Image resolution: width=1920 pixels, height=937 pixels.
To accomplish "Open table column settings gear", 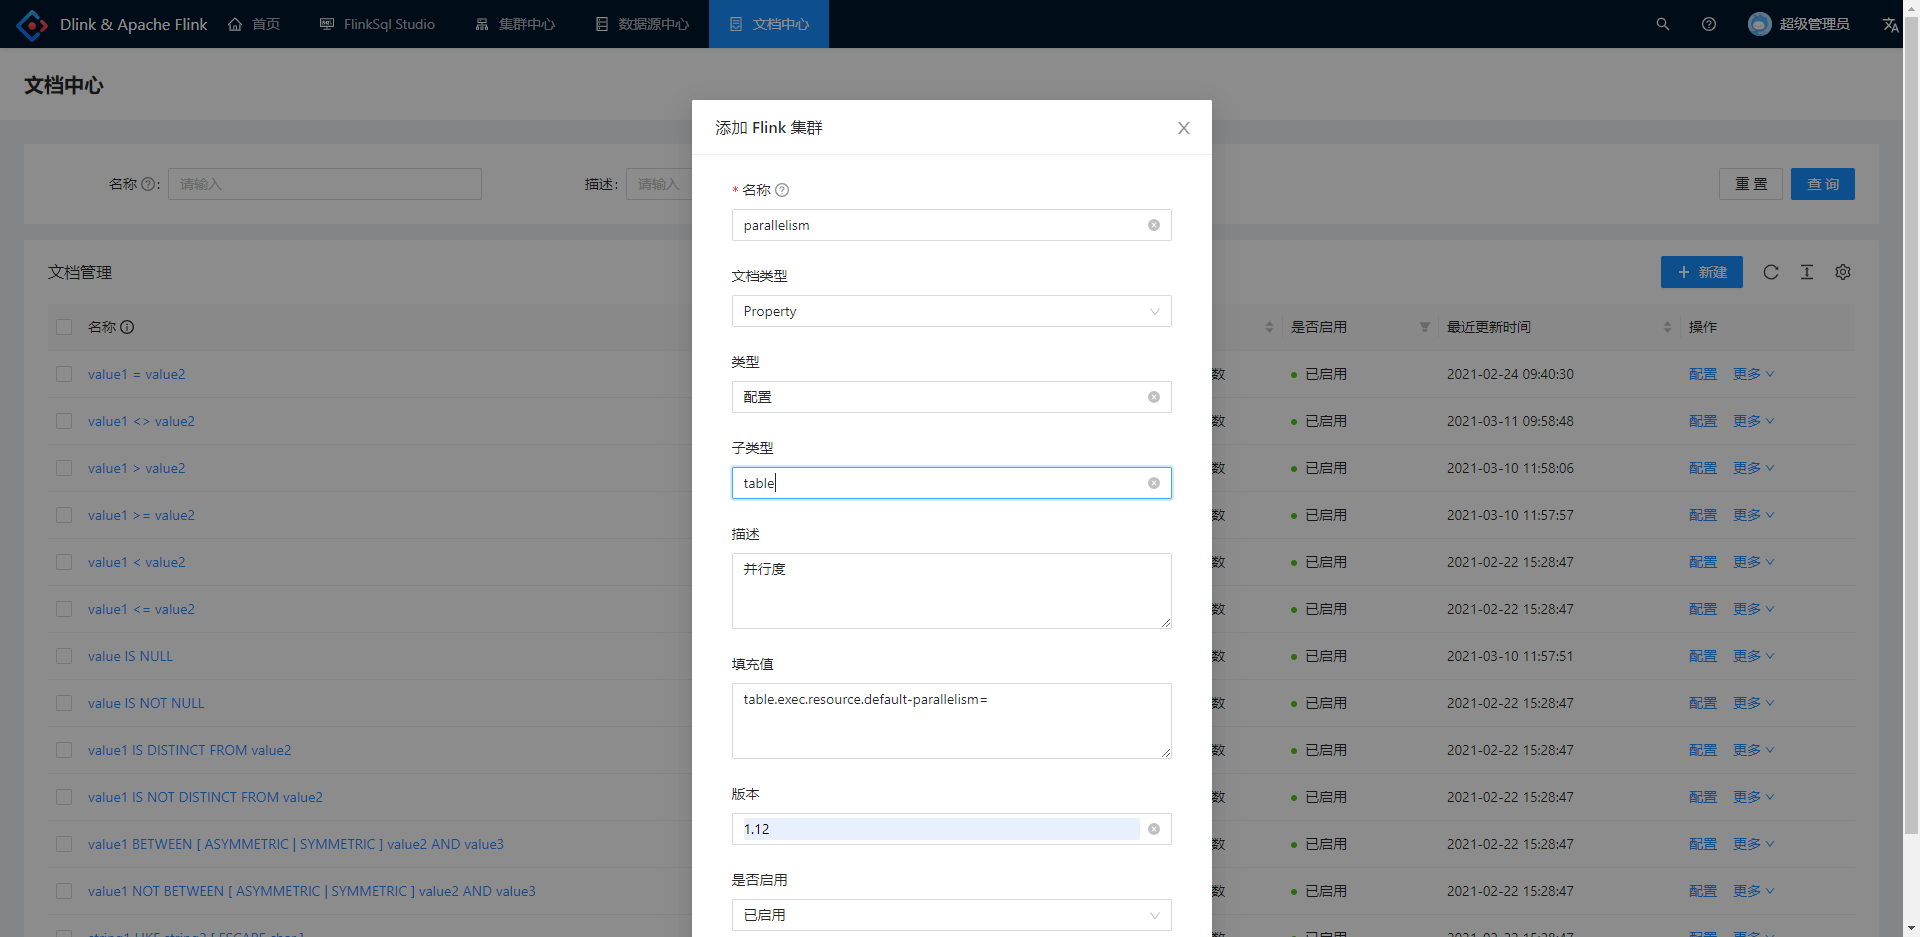I will point(1843,272).
